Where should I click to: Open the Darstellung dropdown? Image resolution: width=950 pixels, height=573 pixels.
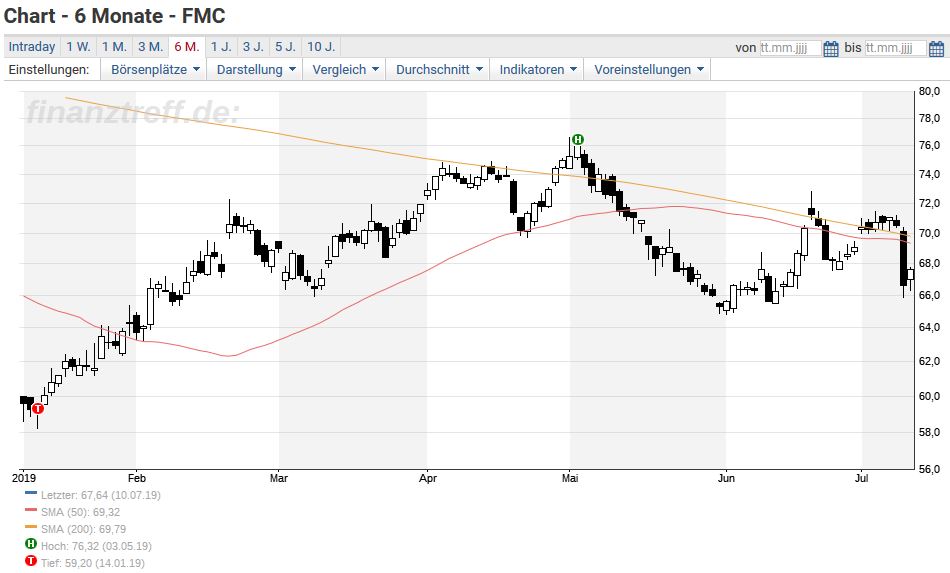pos(256,70)
